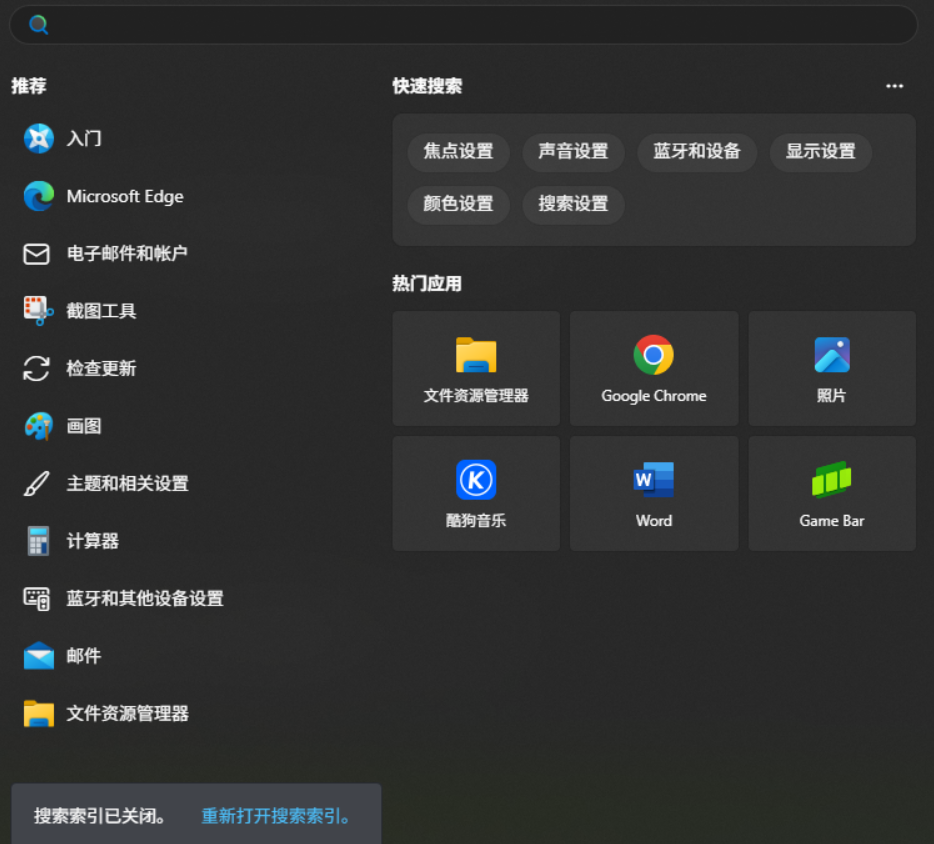Launch 酷狗音乐 tile

tap(476, 493)
